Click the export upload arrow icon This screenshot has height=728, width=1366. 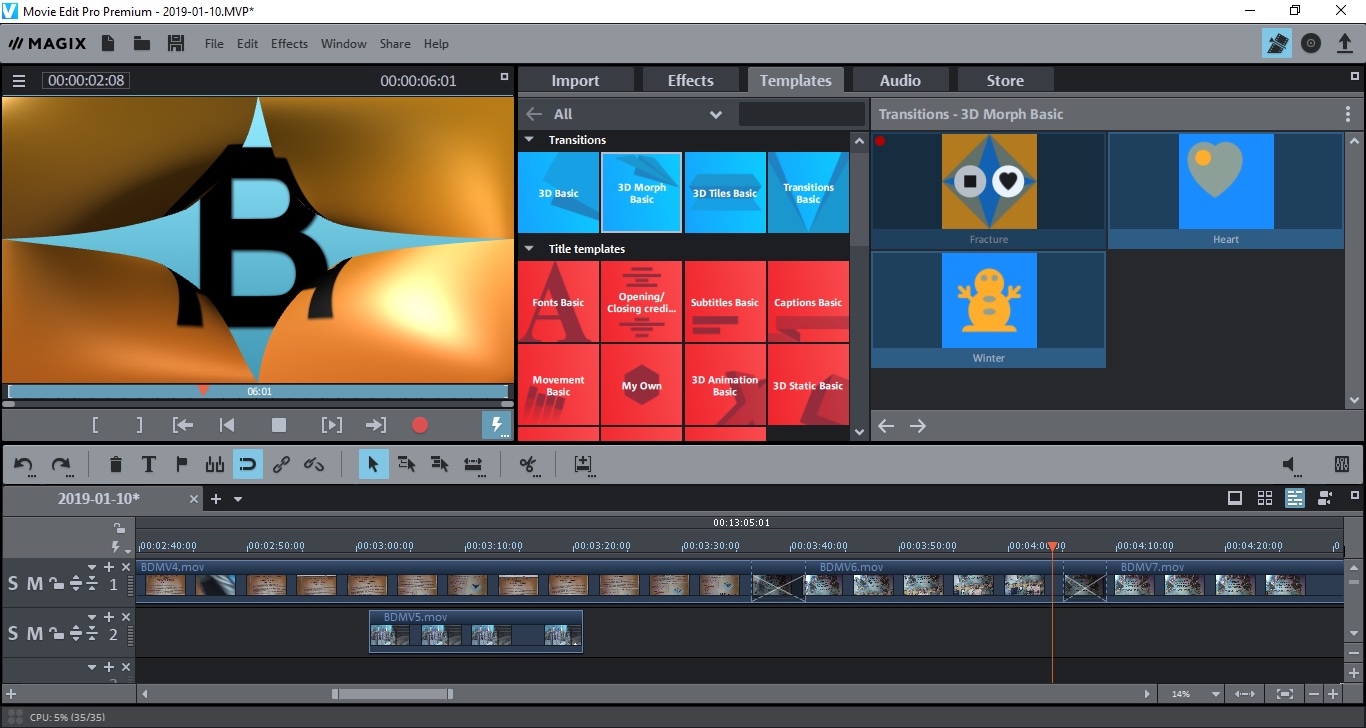[x=1345, y=43]
